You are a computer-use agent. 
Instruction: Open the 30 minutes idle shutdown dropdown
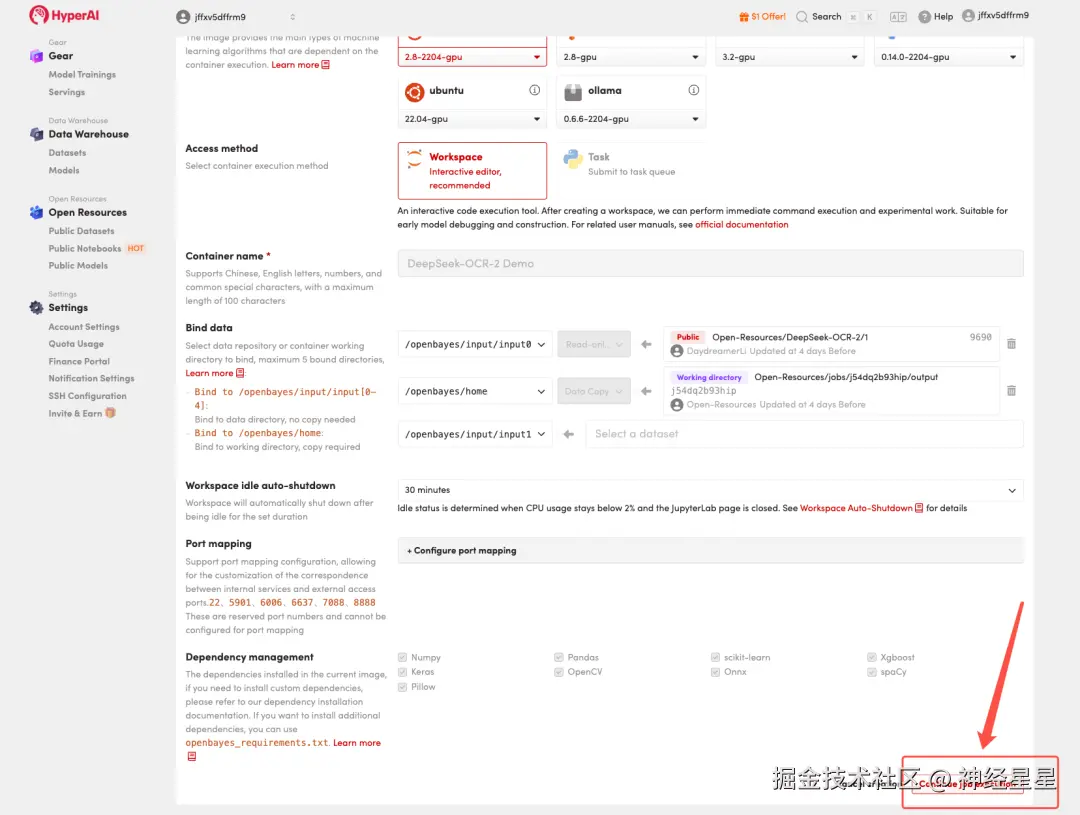(710, 490)
